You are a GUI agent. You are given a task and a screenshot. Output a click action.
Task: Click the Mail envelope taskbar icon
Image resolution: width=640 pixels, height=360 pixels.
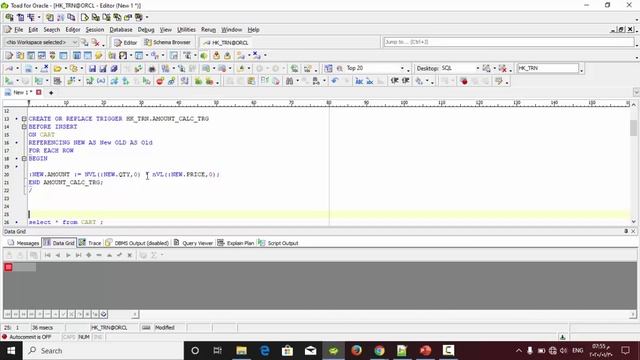[x=310, y=351]
